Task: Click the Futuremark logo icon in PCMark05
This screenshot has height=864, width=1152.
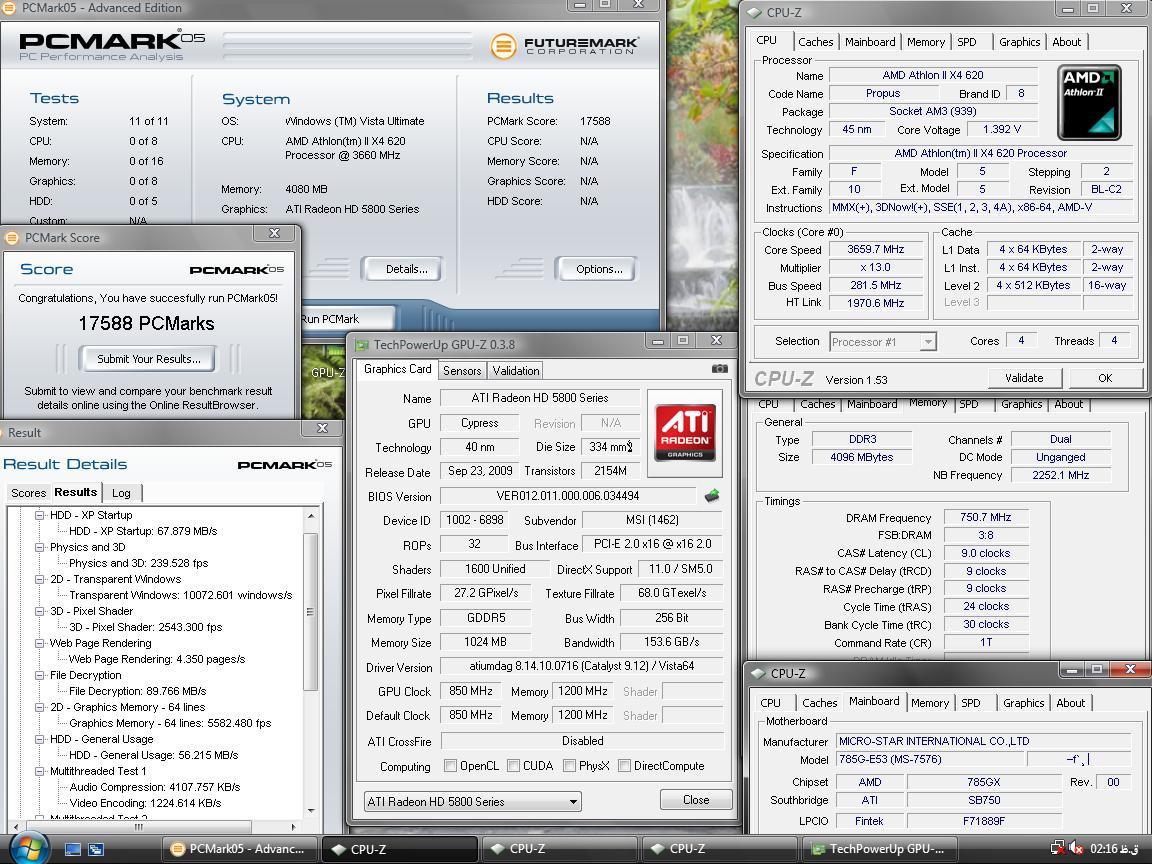Action: [503, 46]
